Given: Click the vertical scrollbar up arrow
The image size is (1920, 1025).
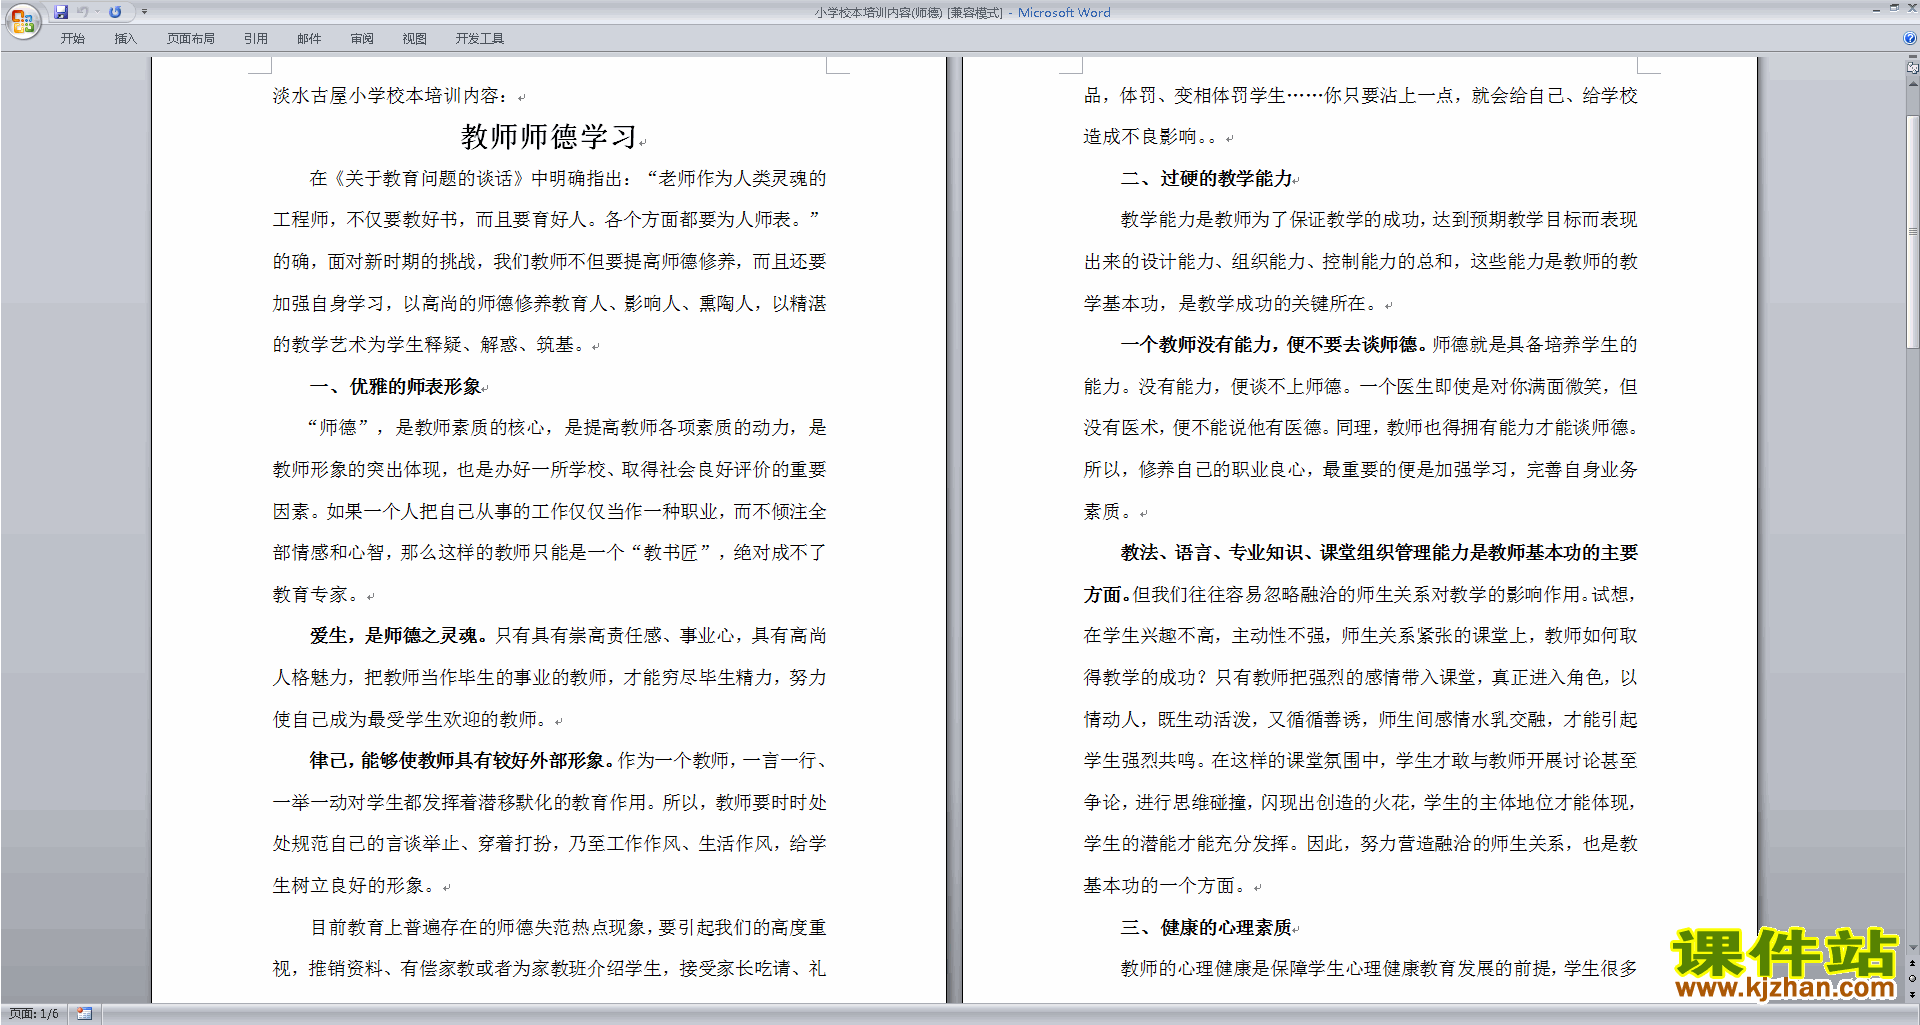Looking at the screenshot, I should point(1912,85).
